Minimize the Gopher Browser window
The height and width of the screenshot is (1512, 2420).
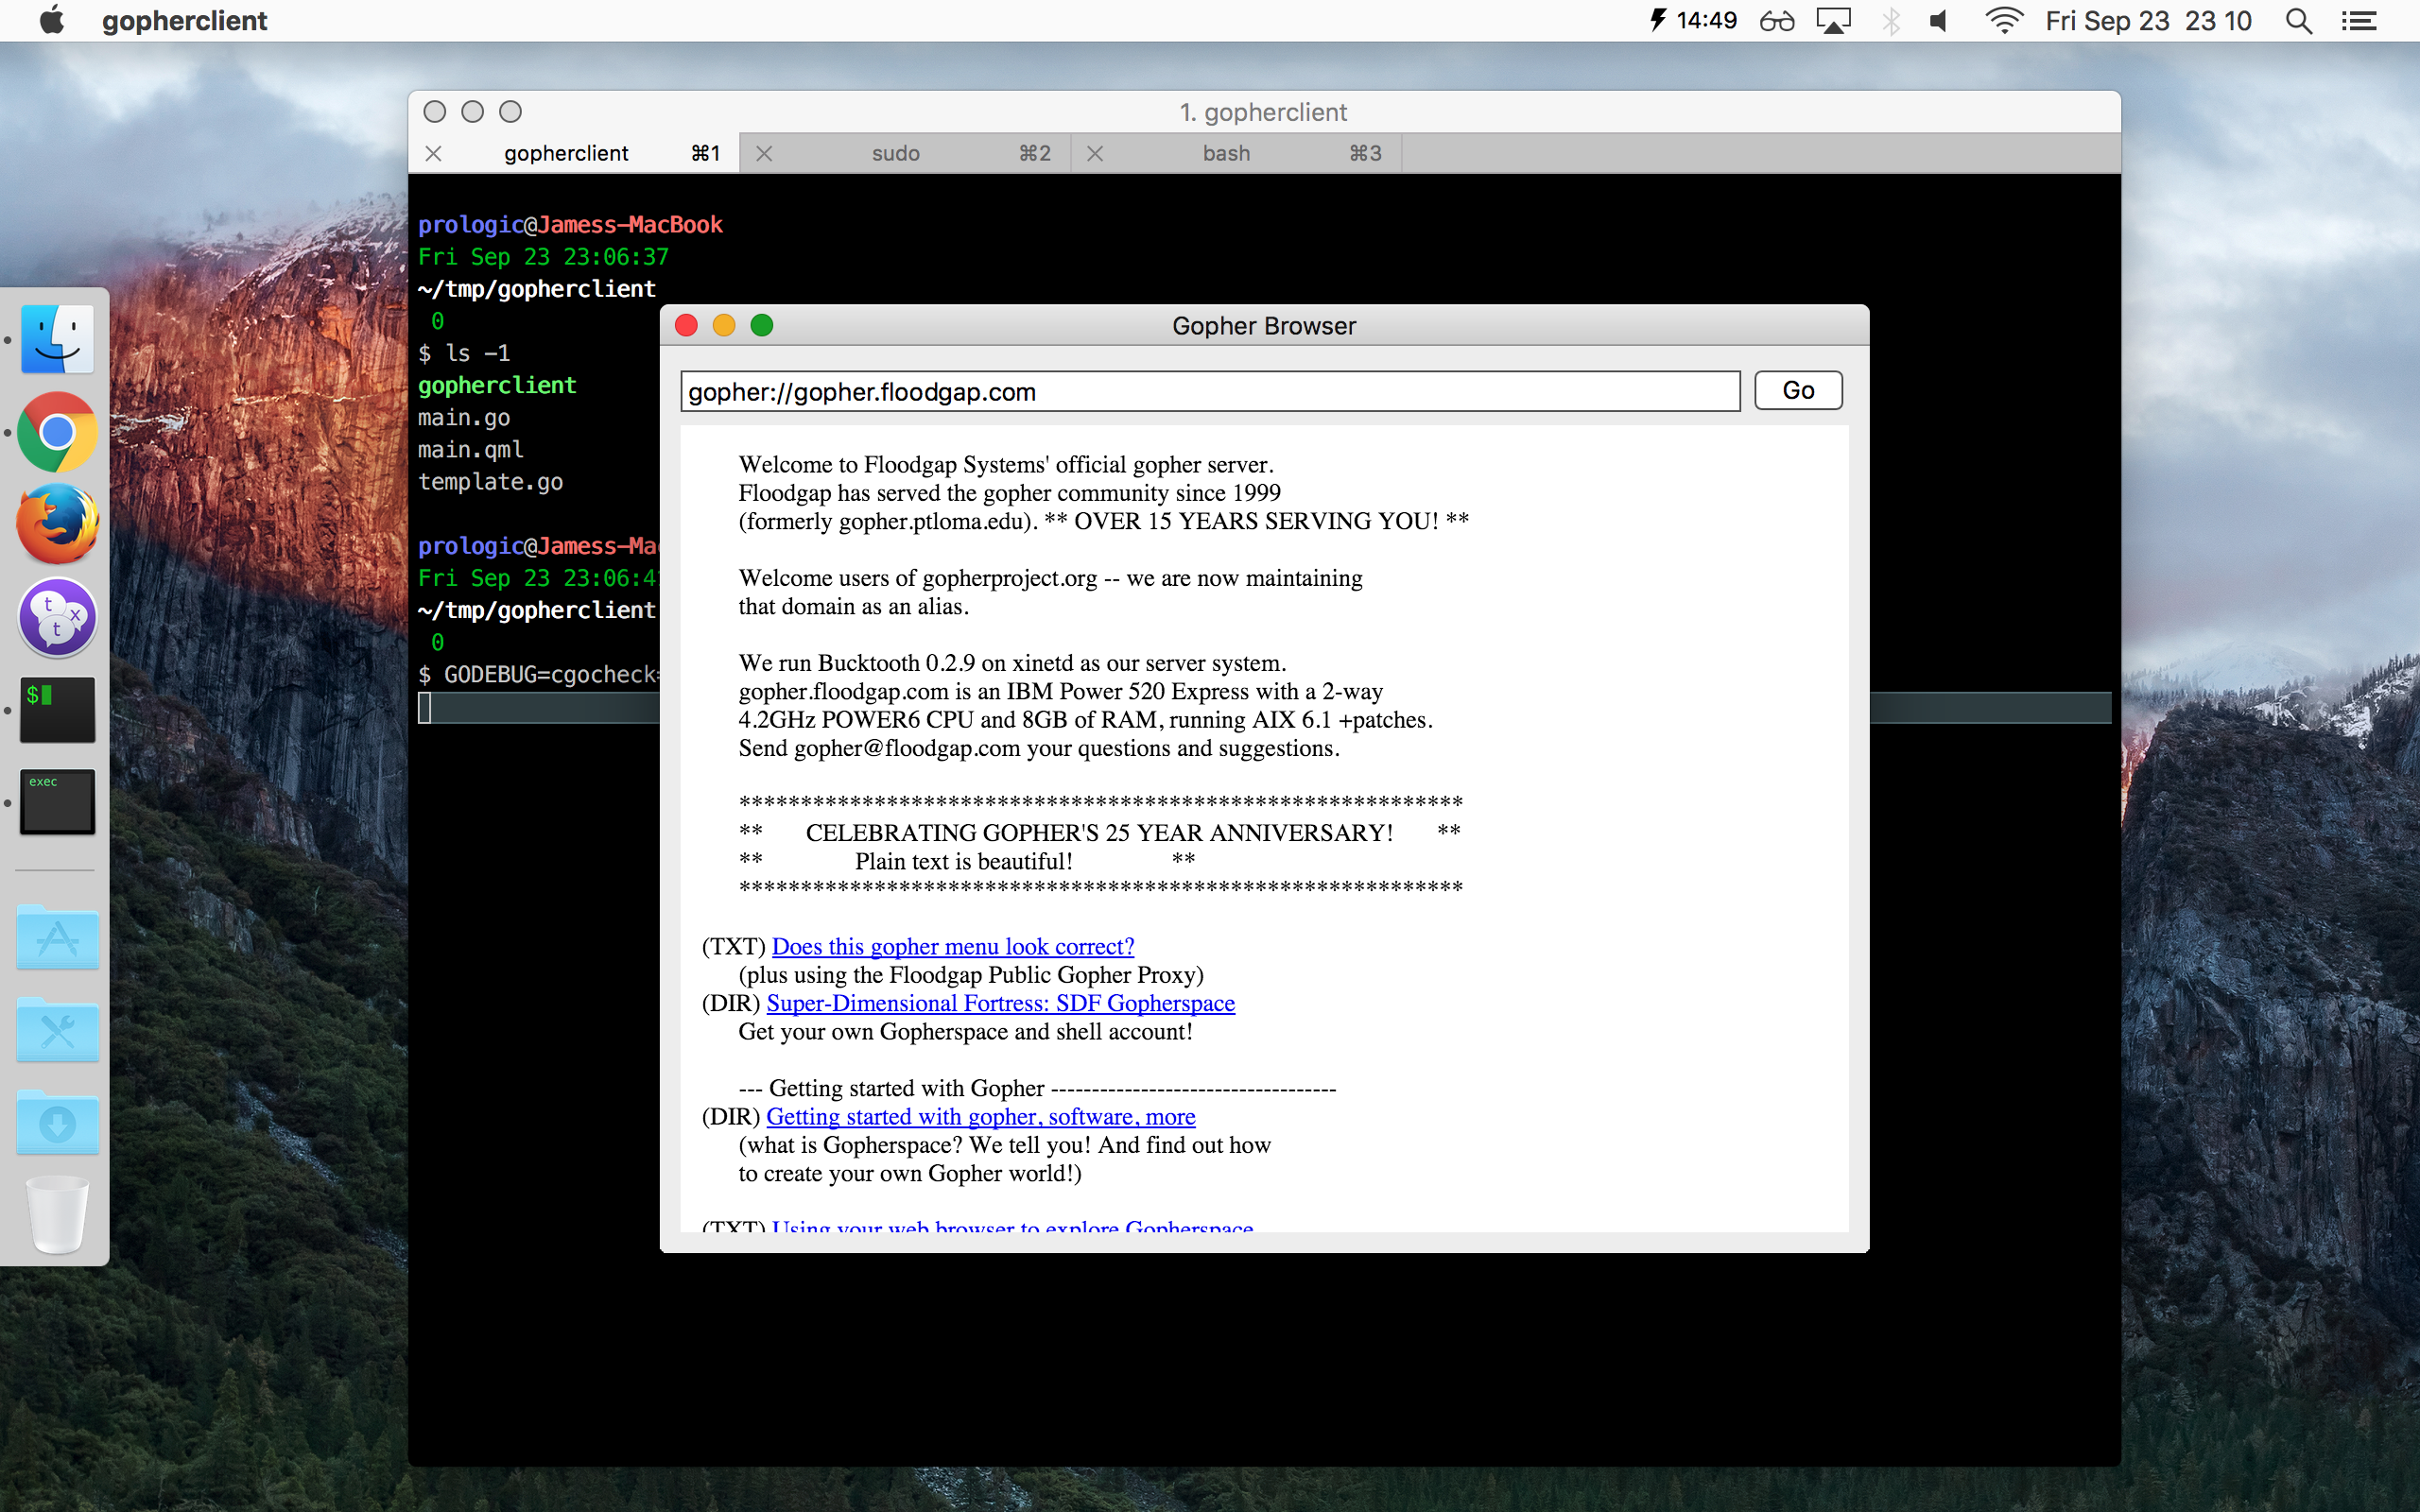click(x=724, y=325)
